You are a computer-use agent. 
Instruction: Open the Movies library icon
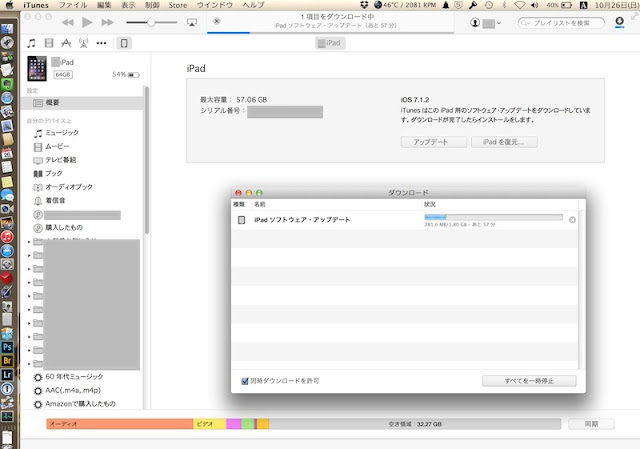pos(49,43)
